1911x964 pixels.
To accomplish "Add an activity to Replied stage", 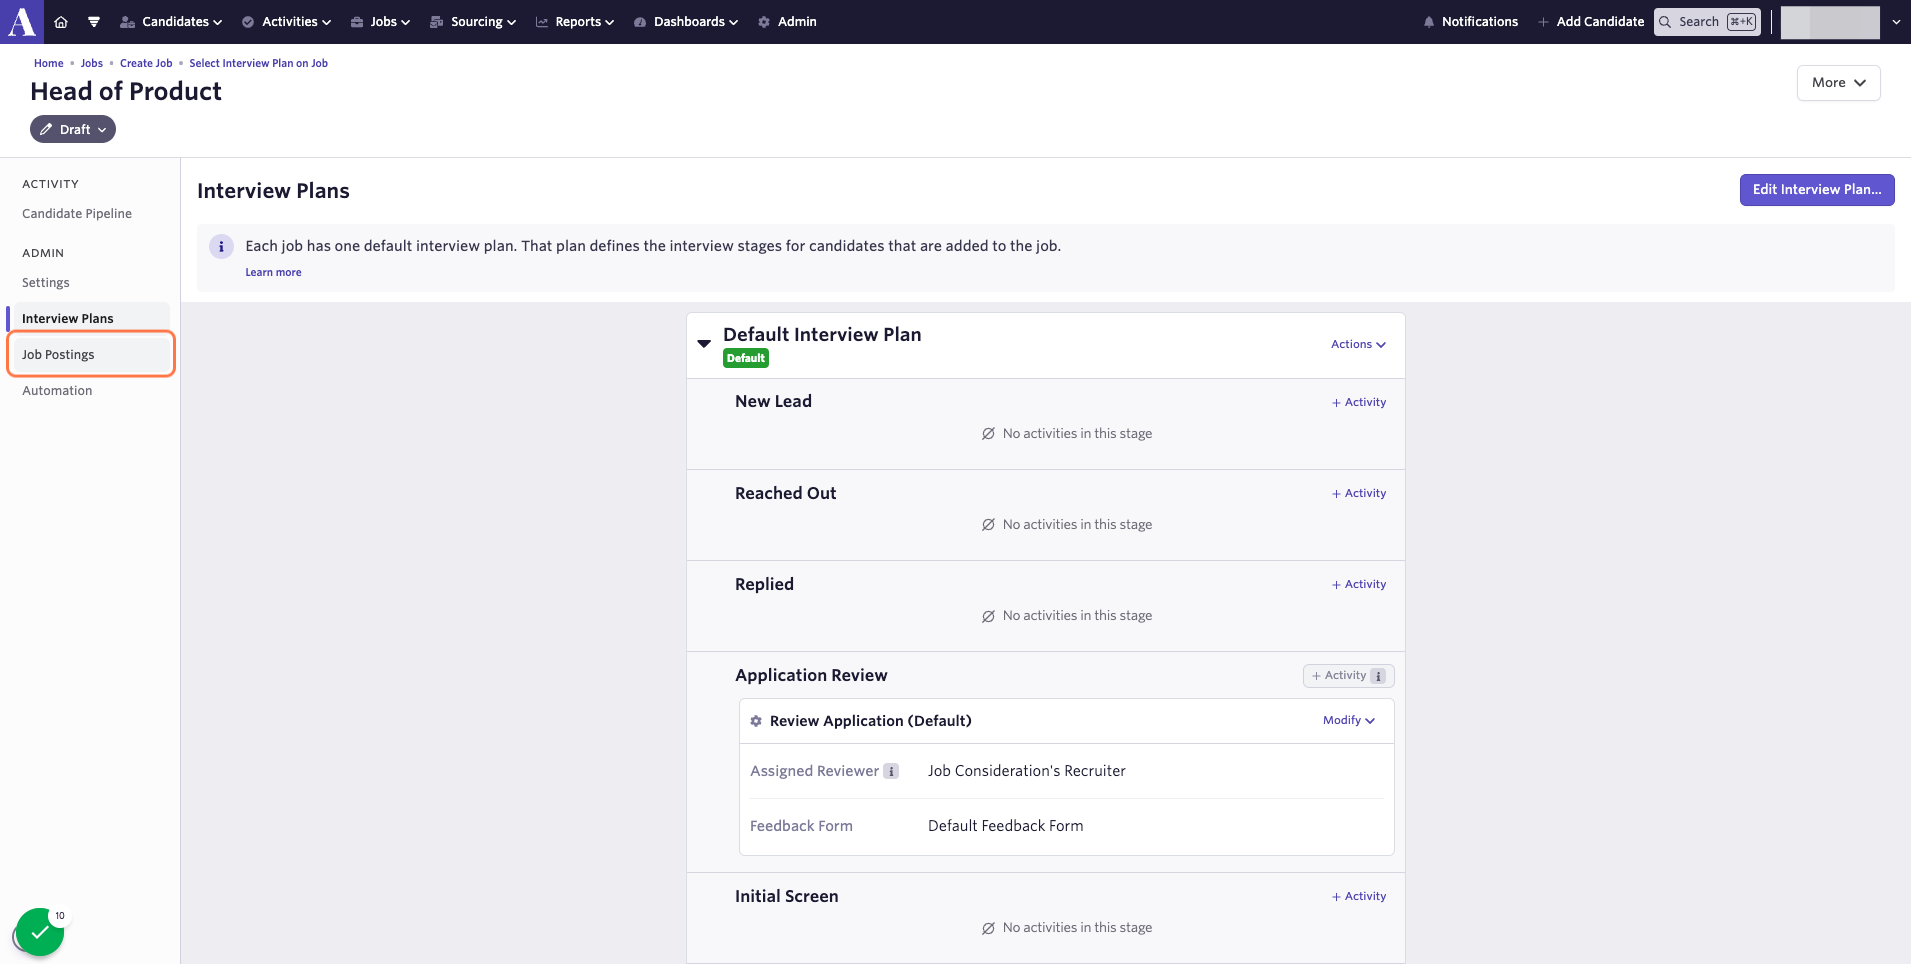I will [1359, 584].
